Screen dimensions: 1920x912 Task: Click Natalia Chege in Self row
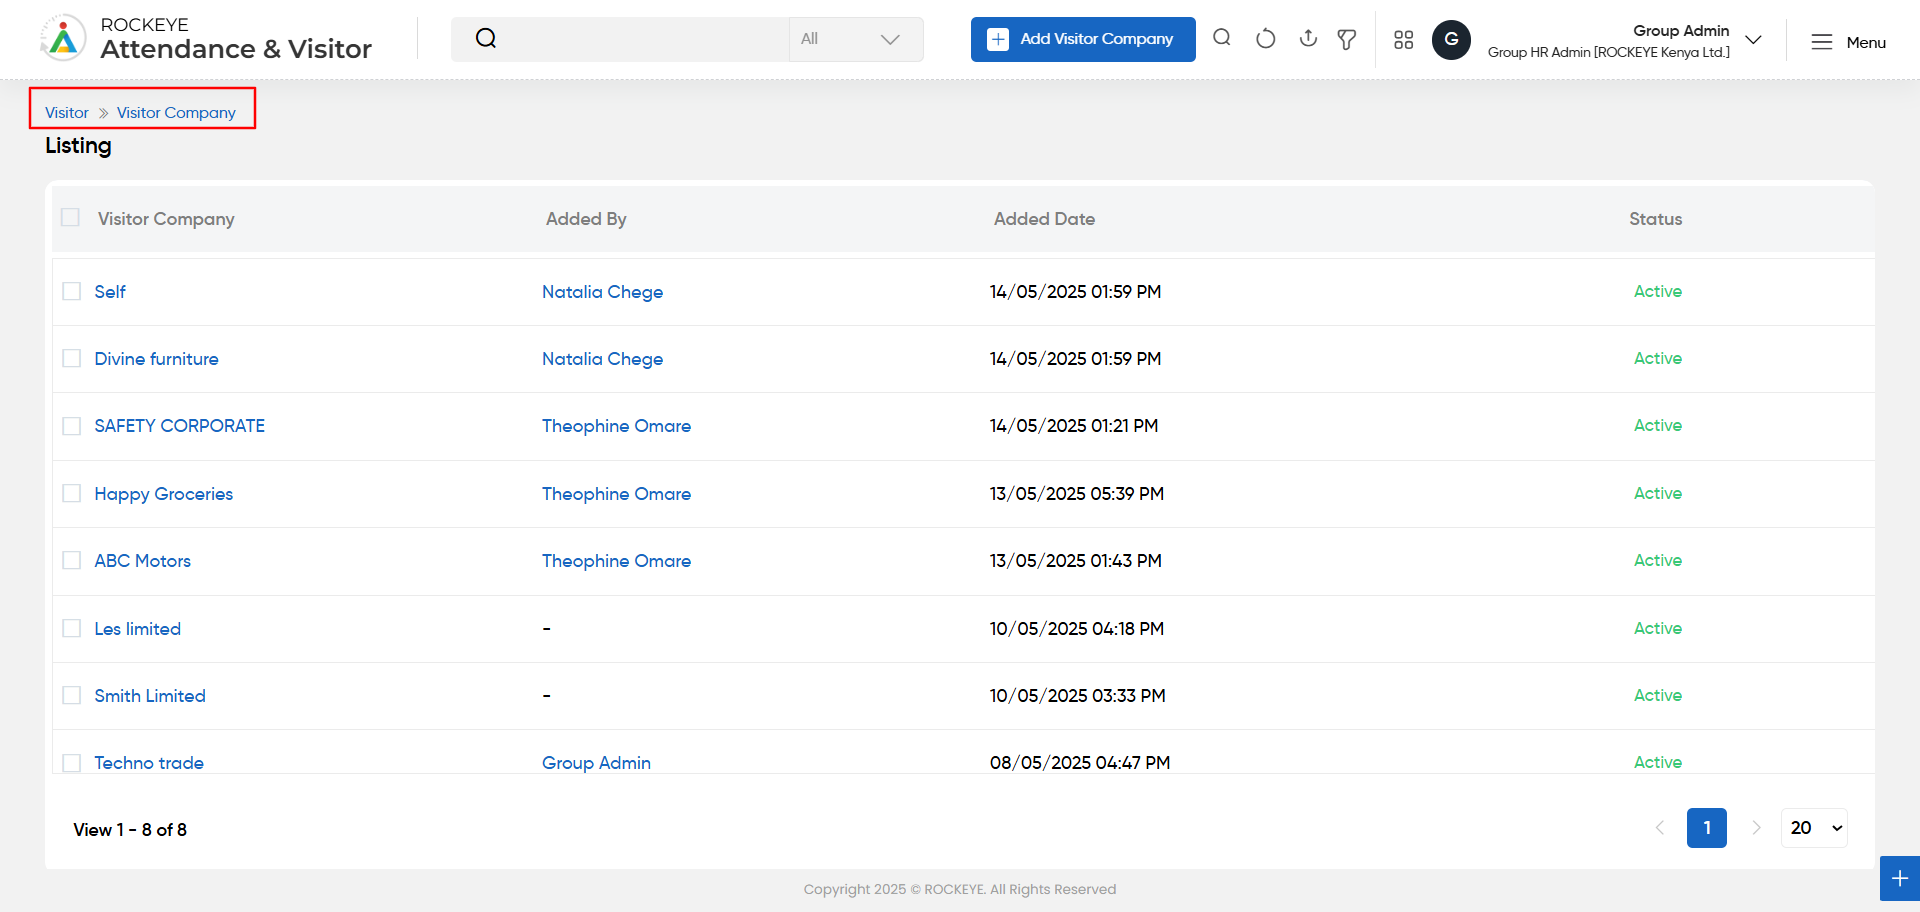pos(602,292)
